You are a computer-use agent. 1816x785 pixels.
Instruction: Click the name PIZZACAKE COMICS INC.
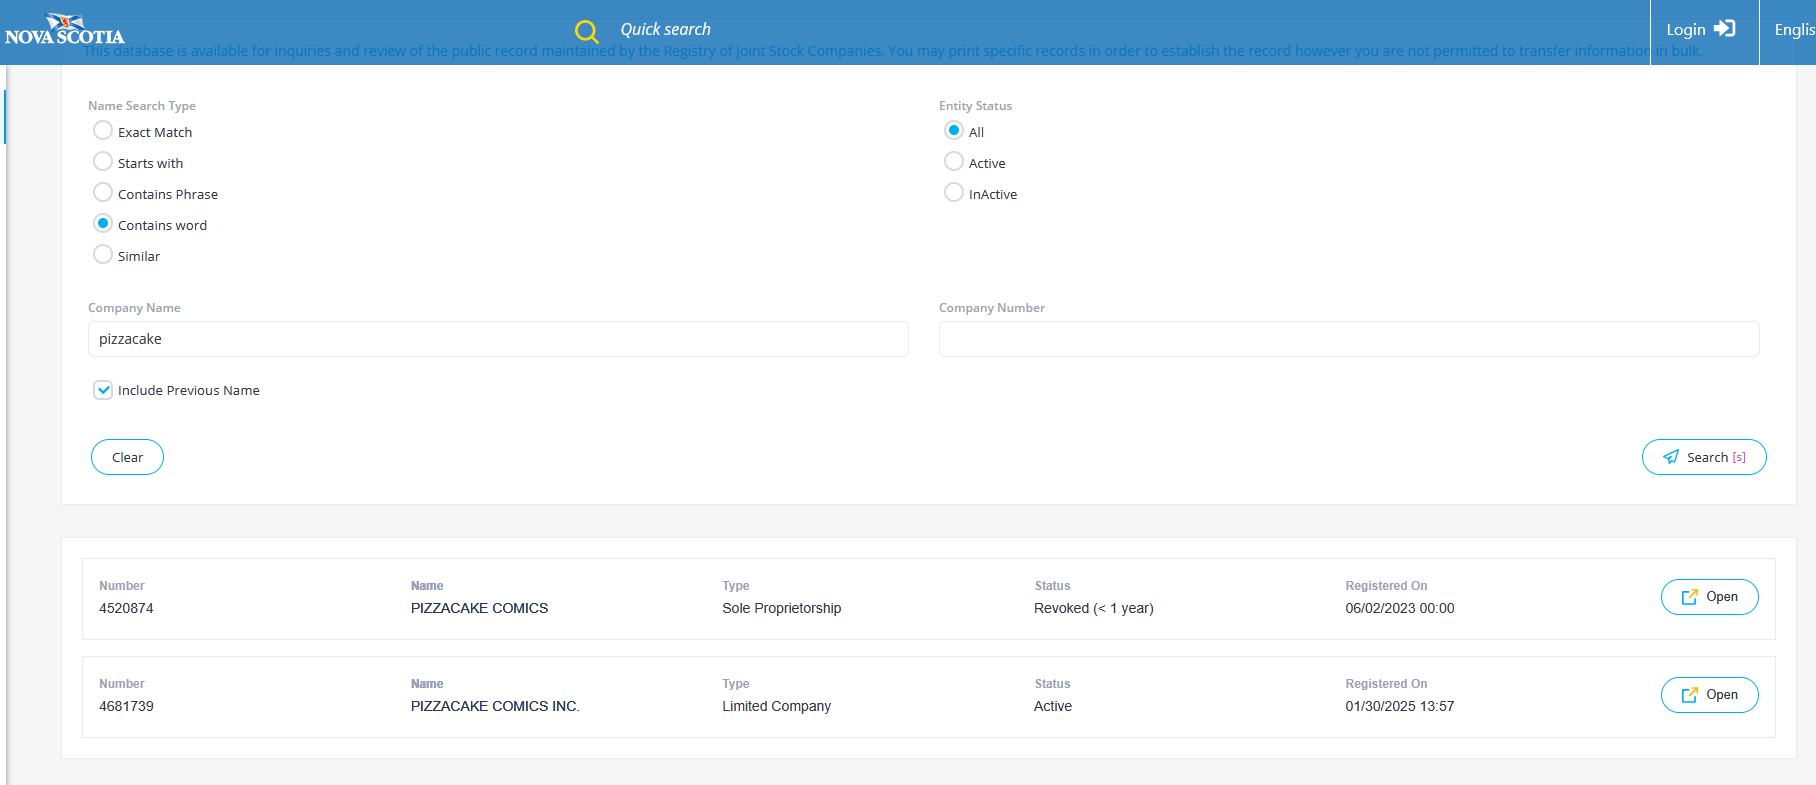pyautogui.click(x=495, y=706)
